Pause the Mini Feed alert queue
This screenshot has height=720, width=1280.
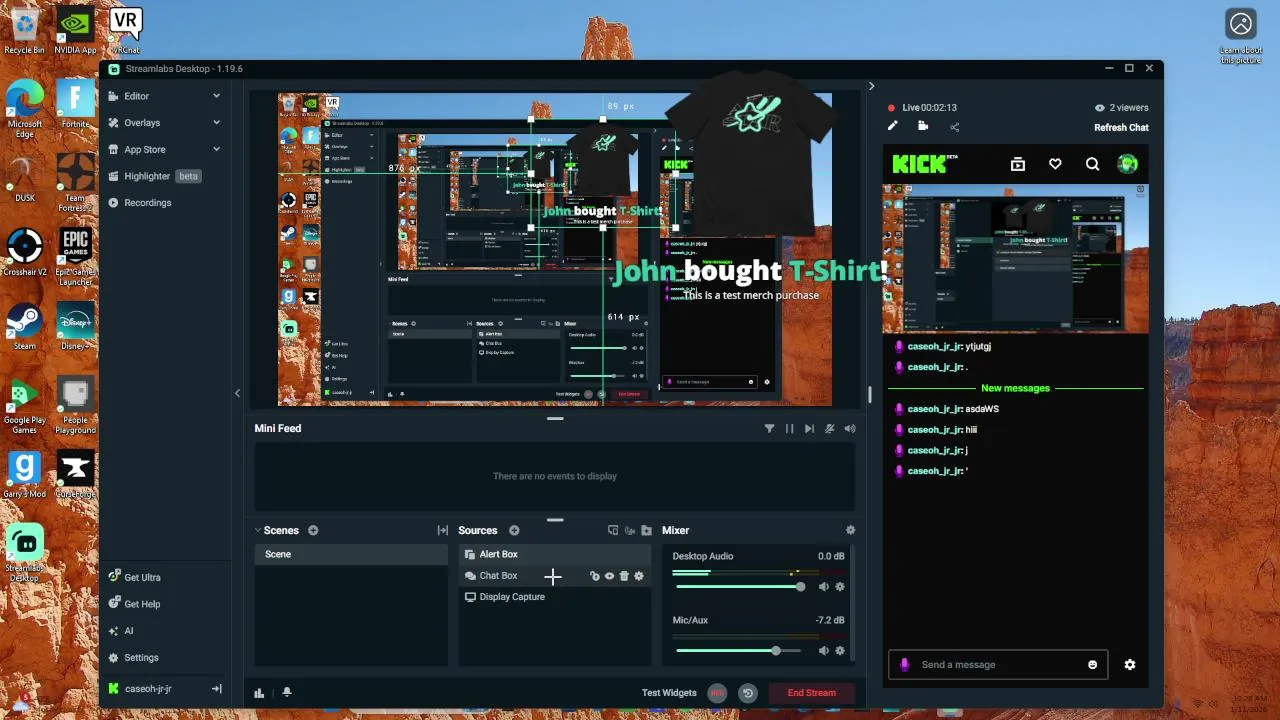pos(789,429)
